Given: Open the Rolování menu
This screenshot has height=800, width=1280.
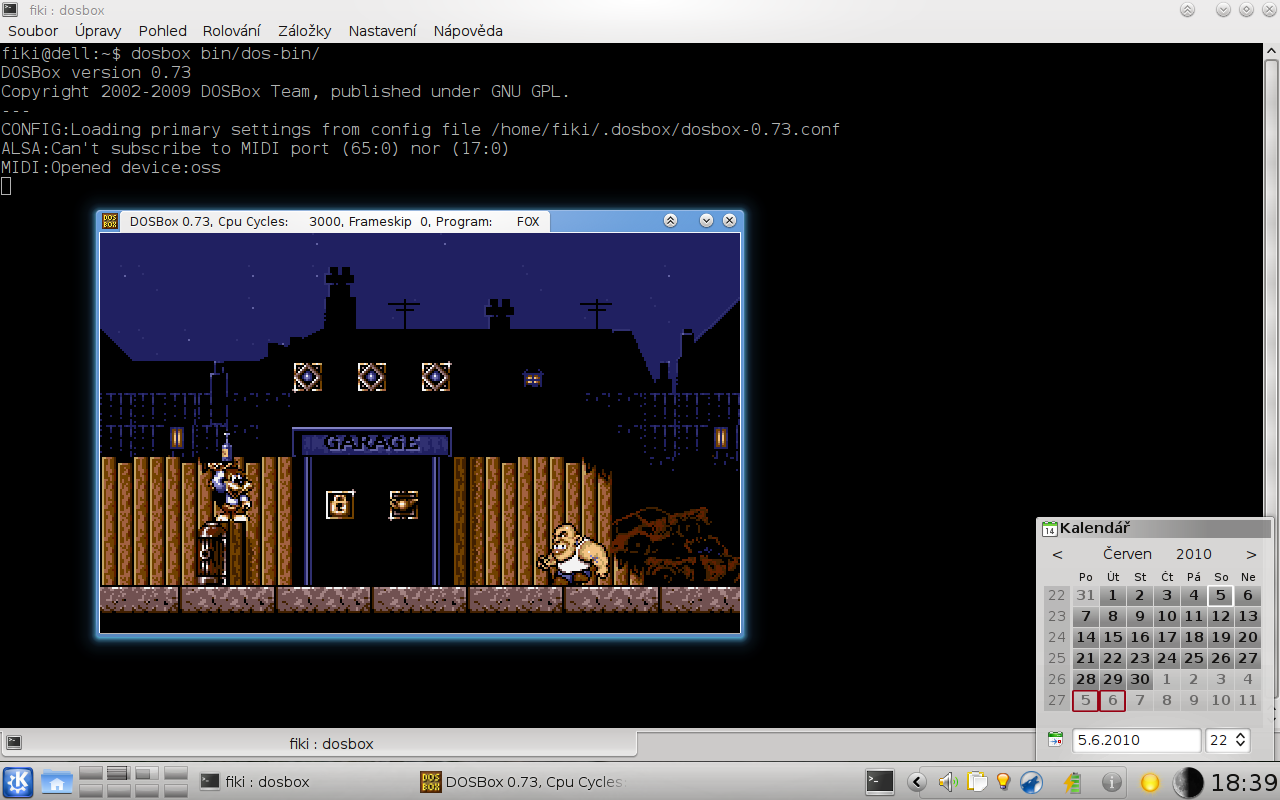Looking at the screenshot, I should pyautogui.click(x=231, y=31).
